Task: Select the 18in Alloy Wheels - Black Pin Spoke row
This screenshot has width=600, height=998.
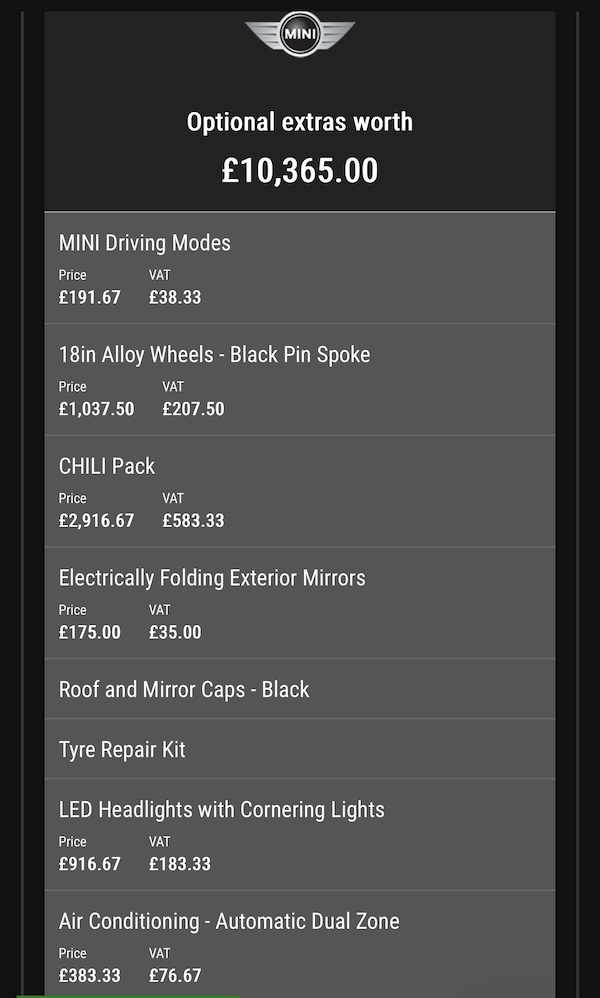Action: pos(214,355)
